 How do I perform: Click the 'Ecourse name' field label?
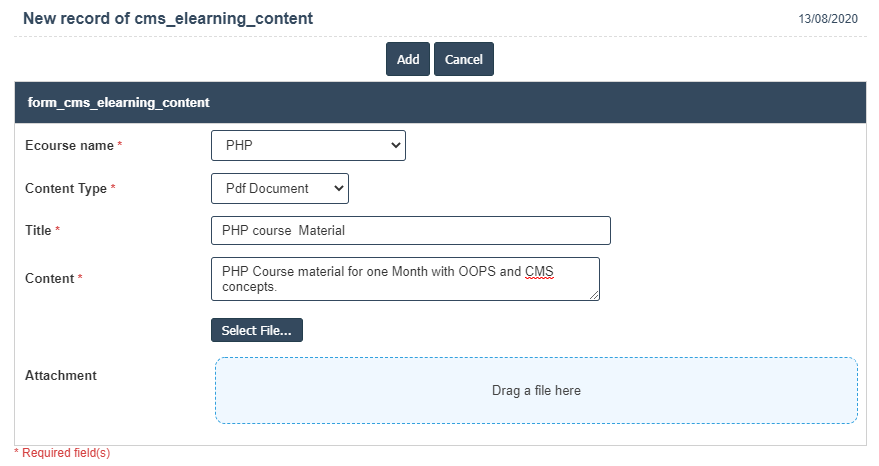69,145
